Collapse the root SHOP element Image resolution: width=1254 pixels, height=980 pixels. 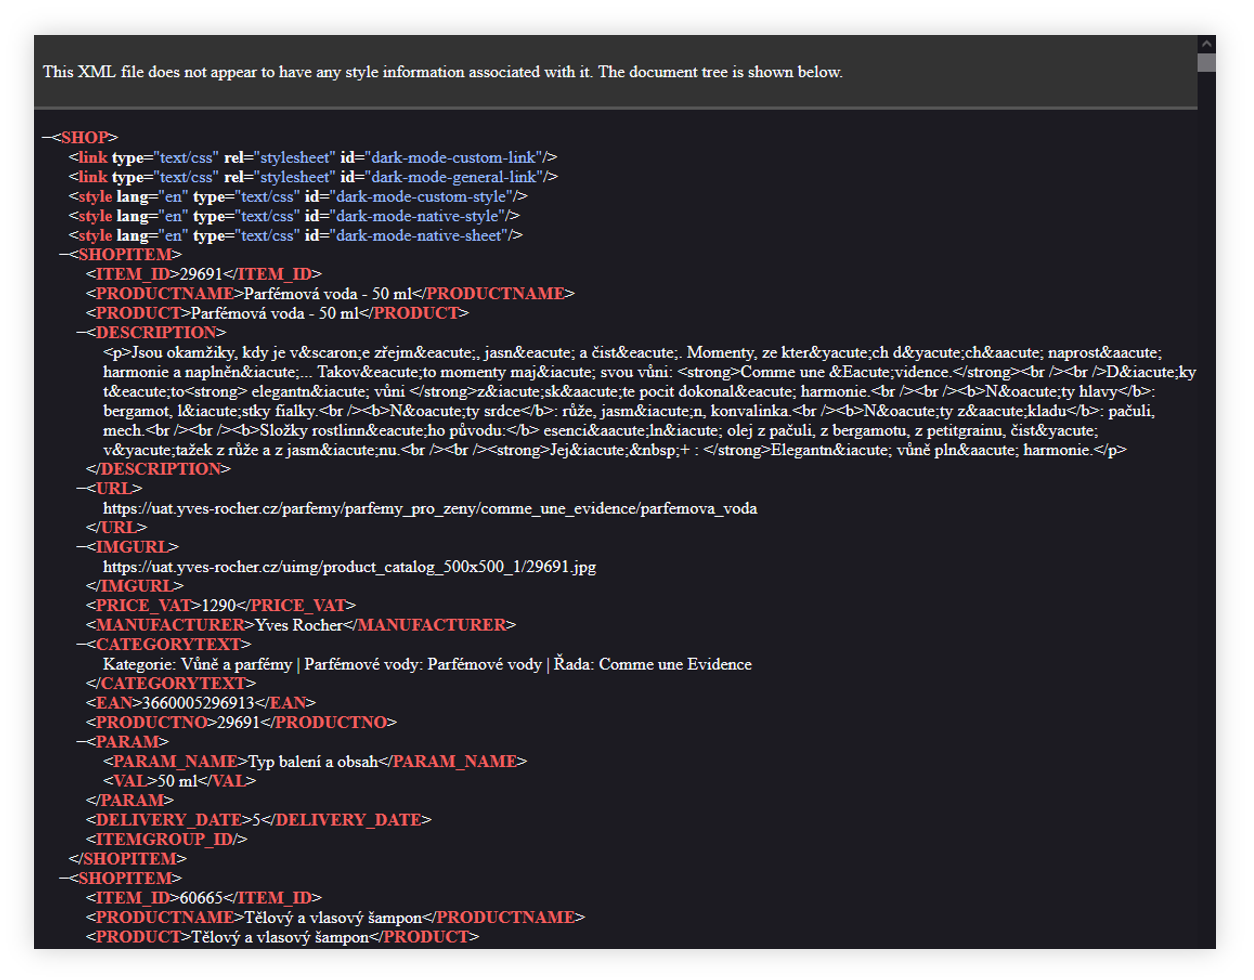point(46,138)
